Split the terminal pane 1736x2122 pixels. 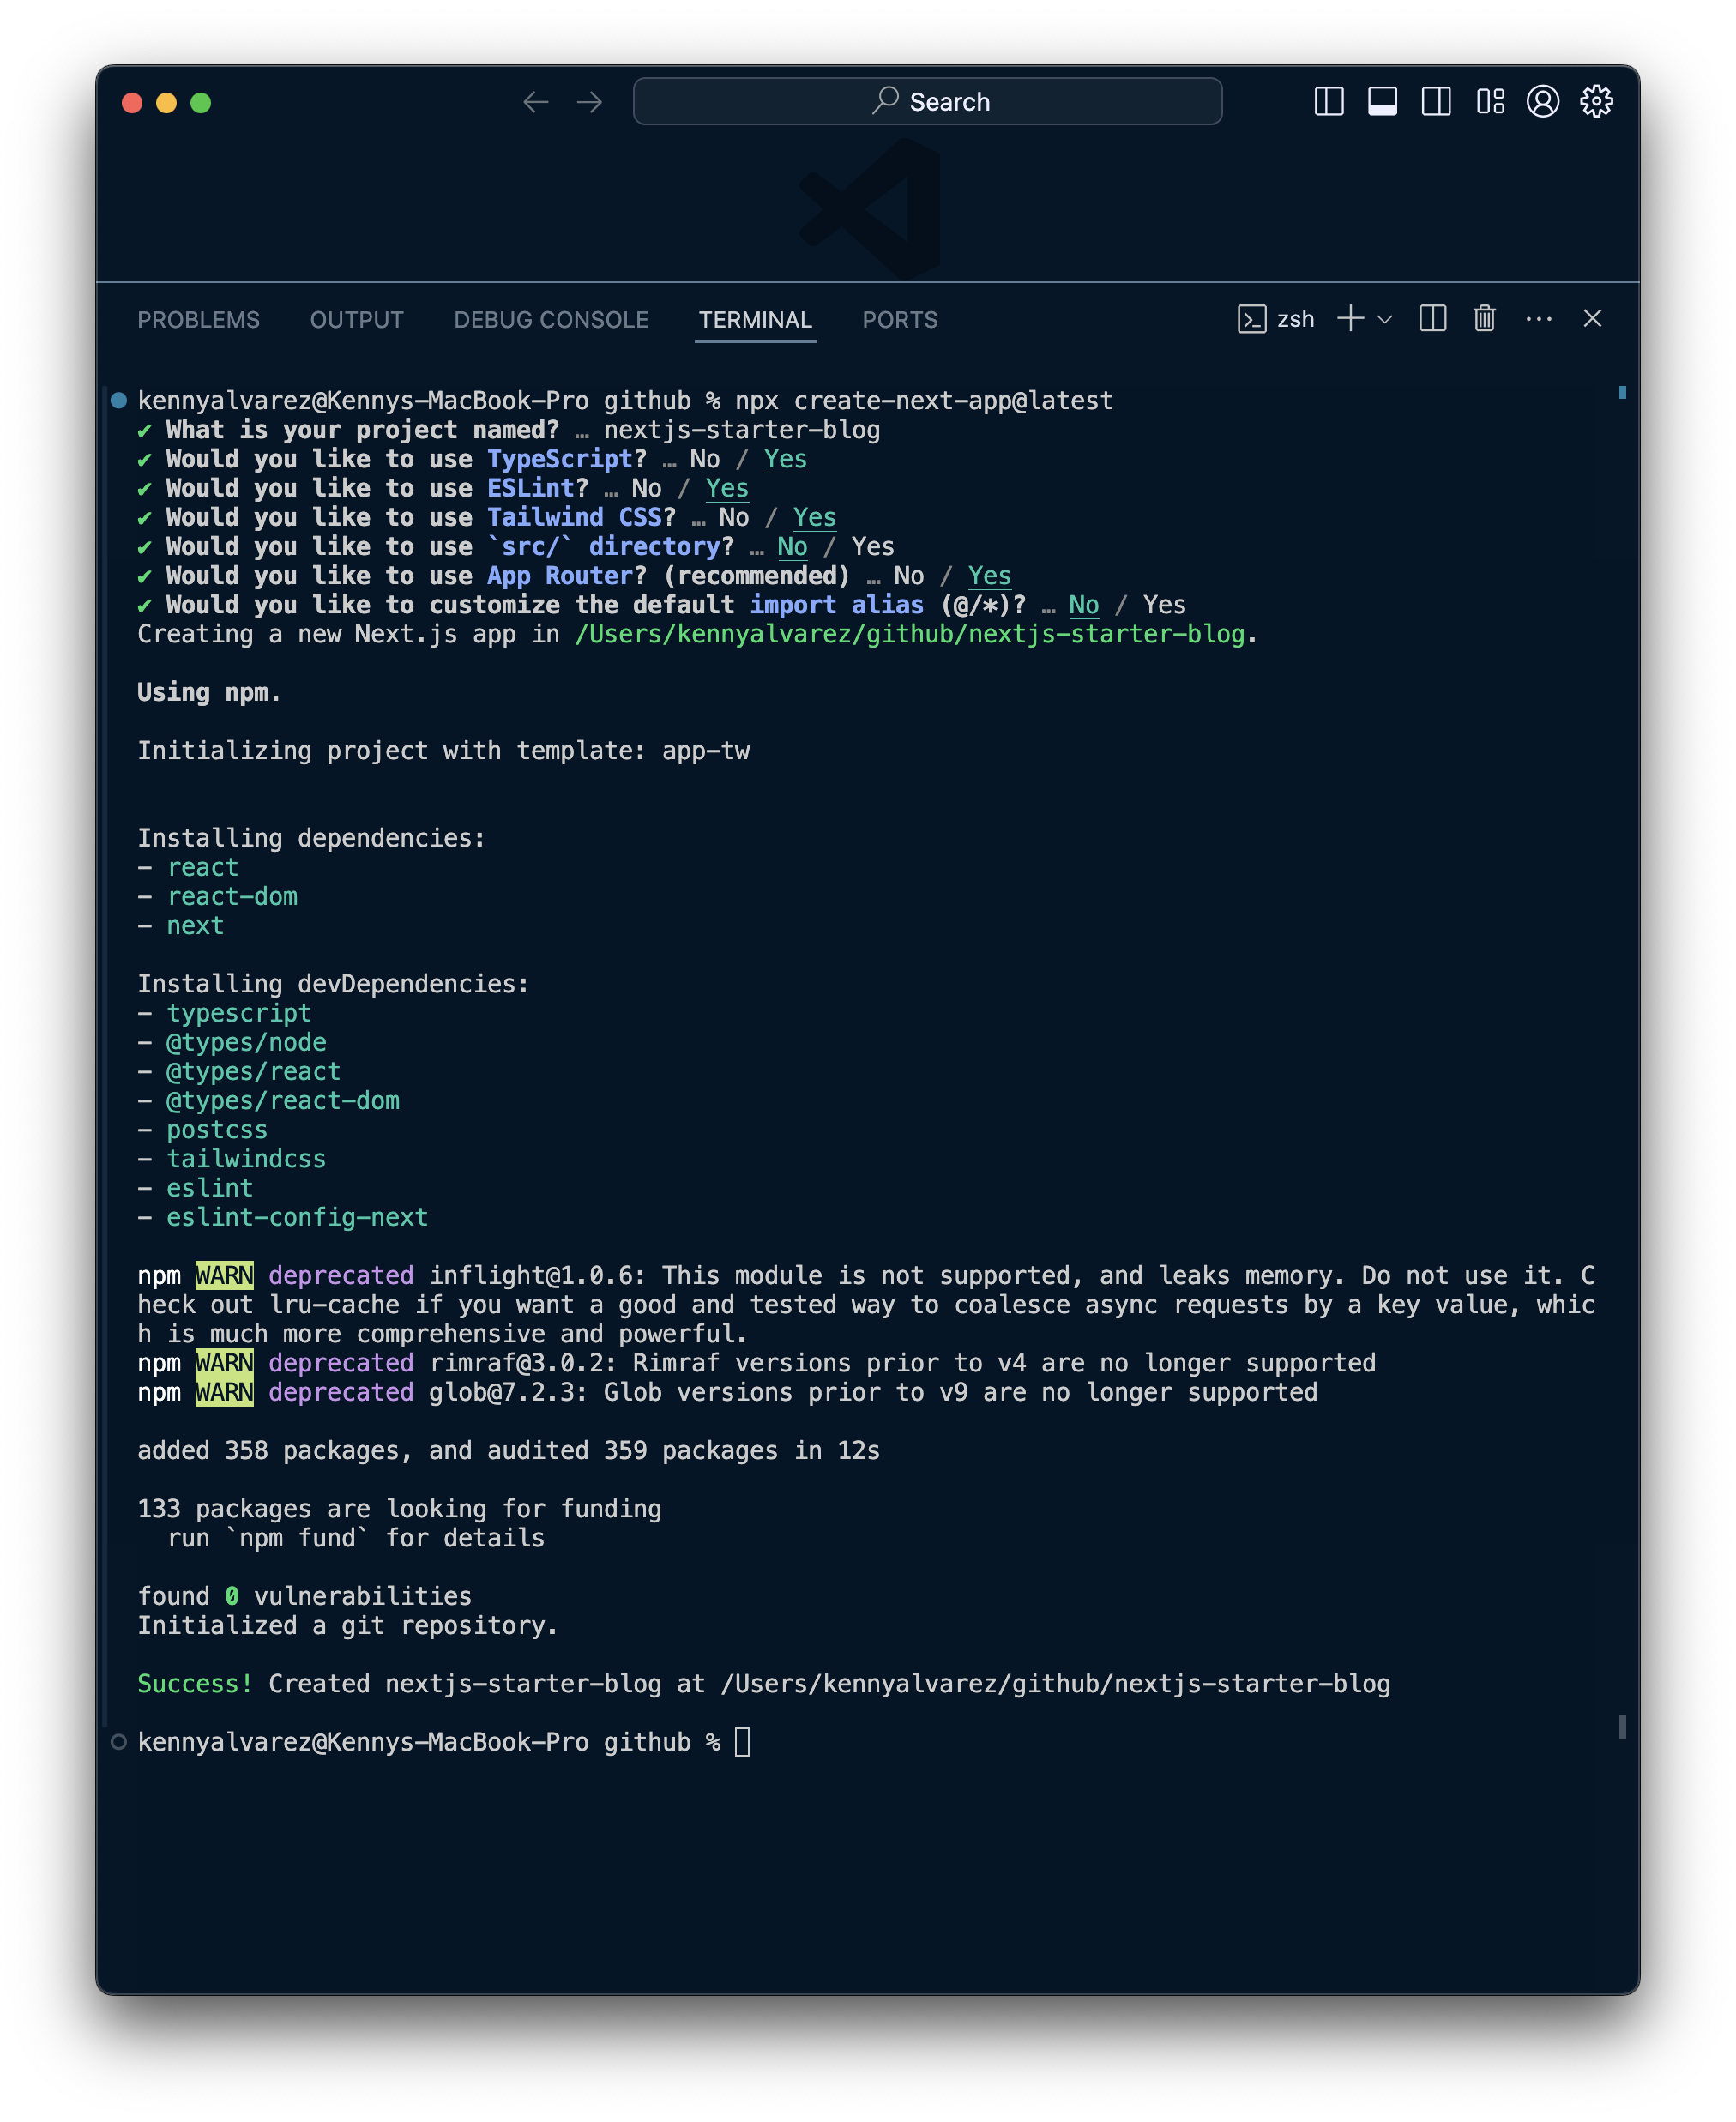pyautogui.click(x=1433, y=319)
